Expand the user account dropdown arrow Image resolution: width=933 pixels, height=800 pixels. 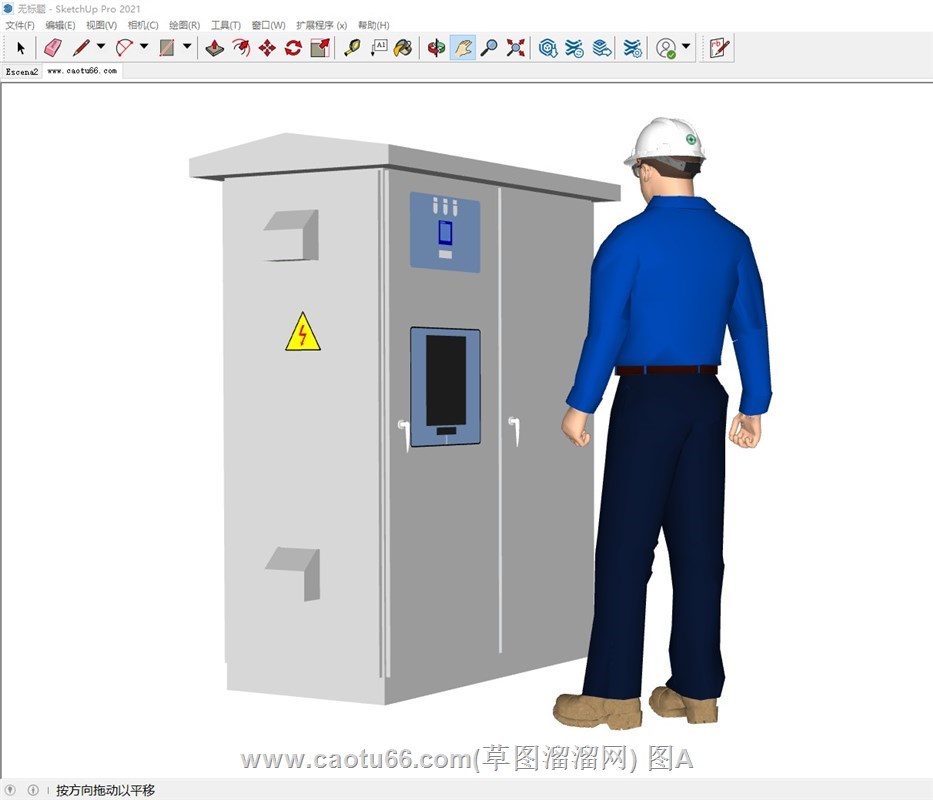click(686, 46)
